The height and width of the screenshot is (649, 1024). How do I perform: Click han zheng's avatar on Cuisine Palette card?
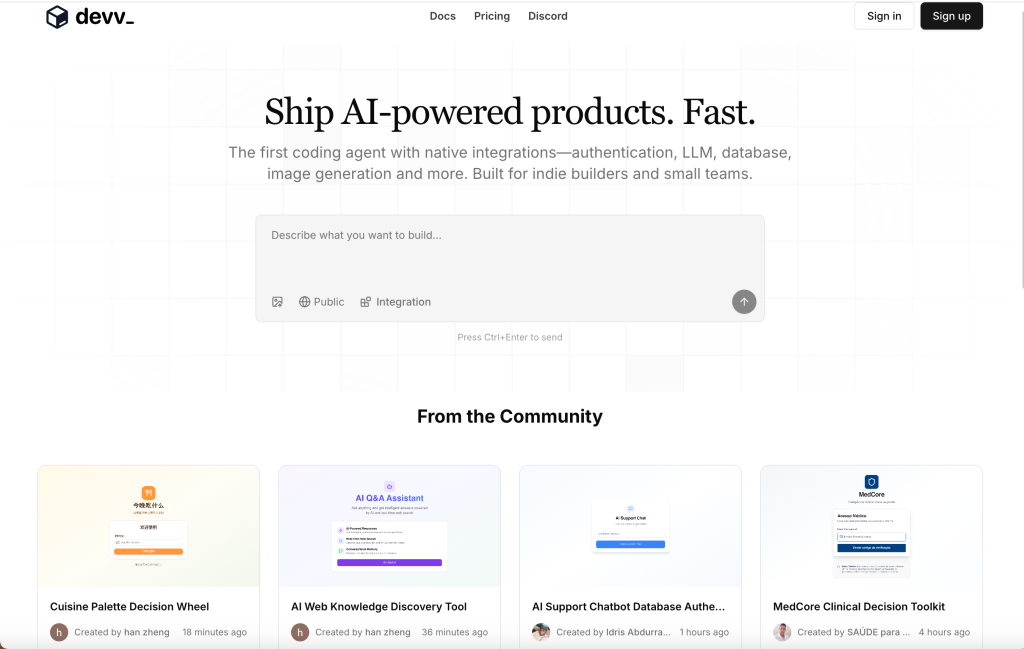(59, 632)
